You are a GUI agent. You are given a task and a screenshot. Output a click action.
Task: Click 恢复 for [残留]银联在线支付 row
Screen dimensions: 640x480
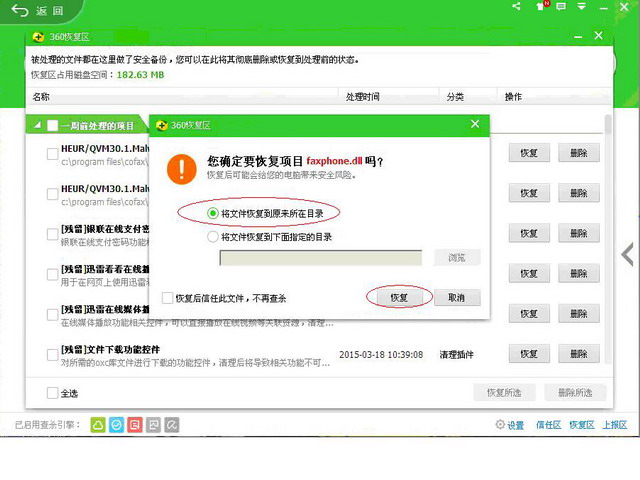click(529, 233)
